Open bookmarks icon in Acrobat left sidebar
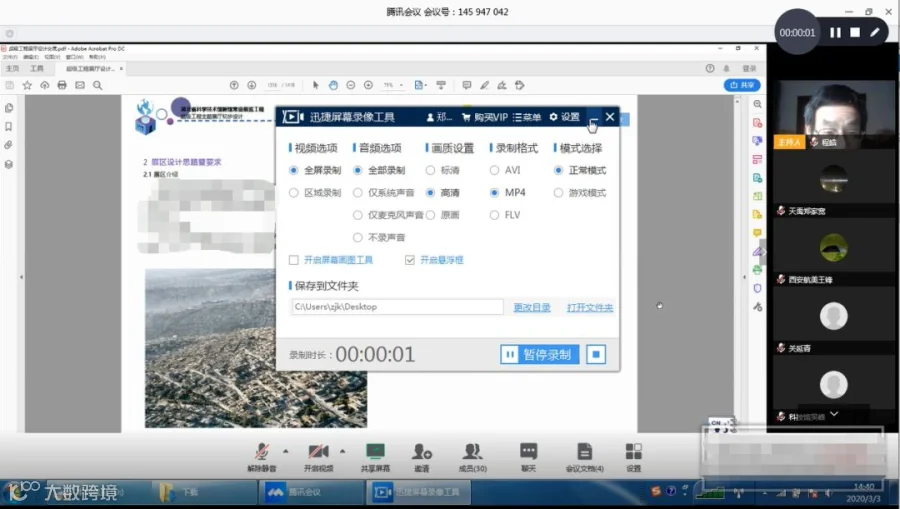 point(9,126)
